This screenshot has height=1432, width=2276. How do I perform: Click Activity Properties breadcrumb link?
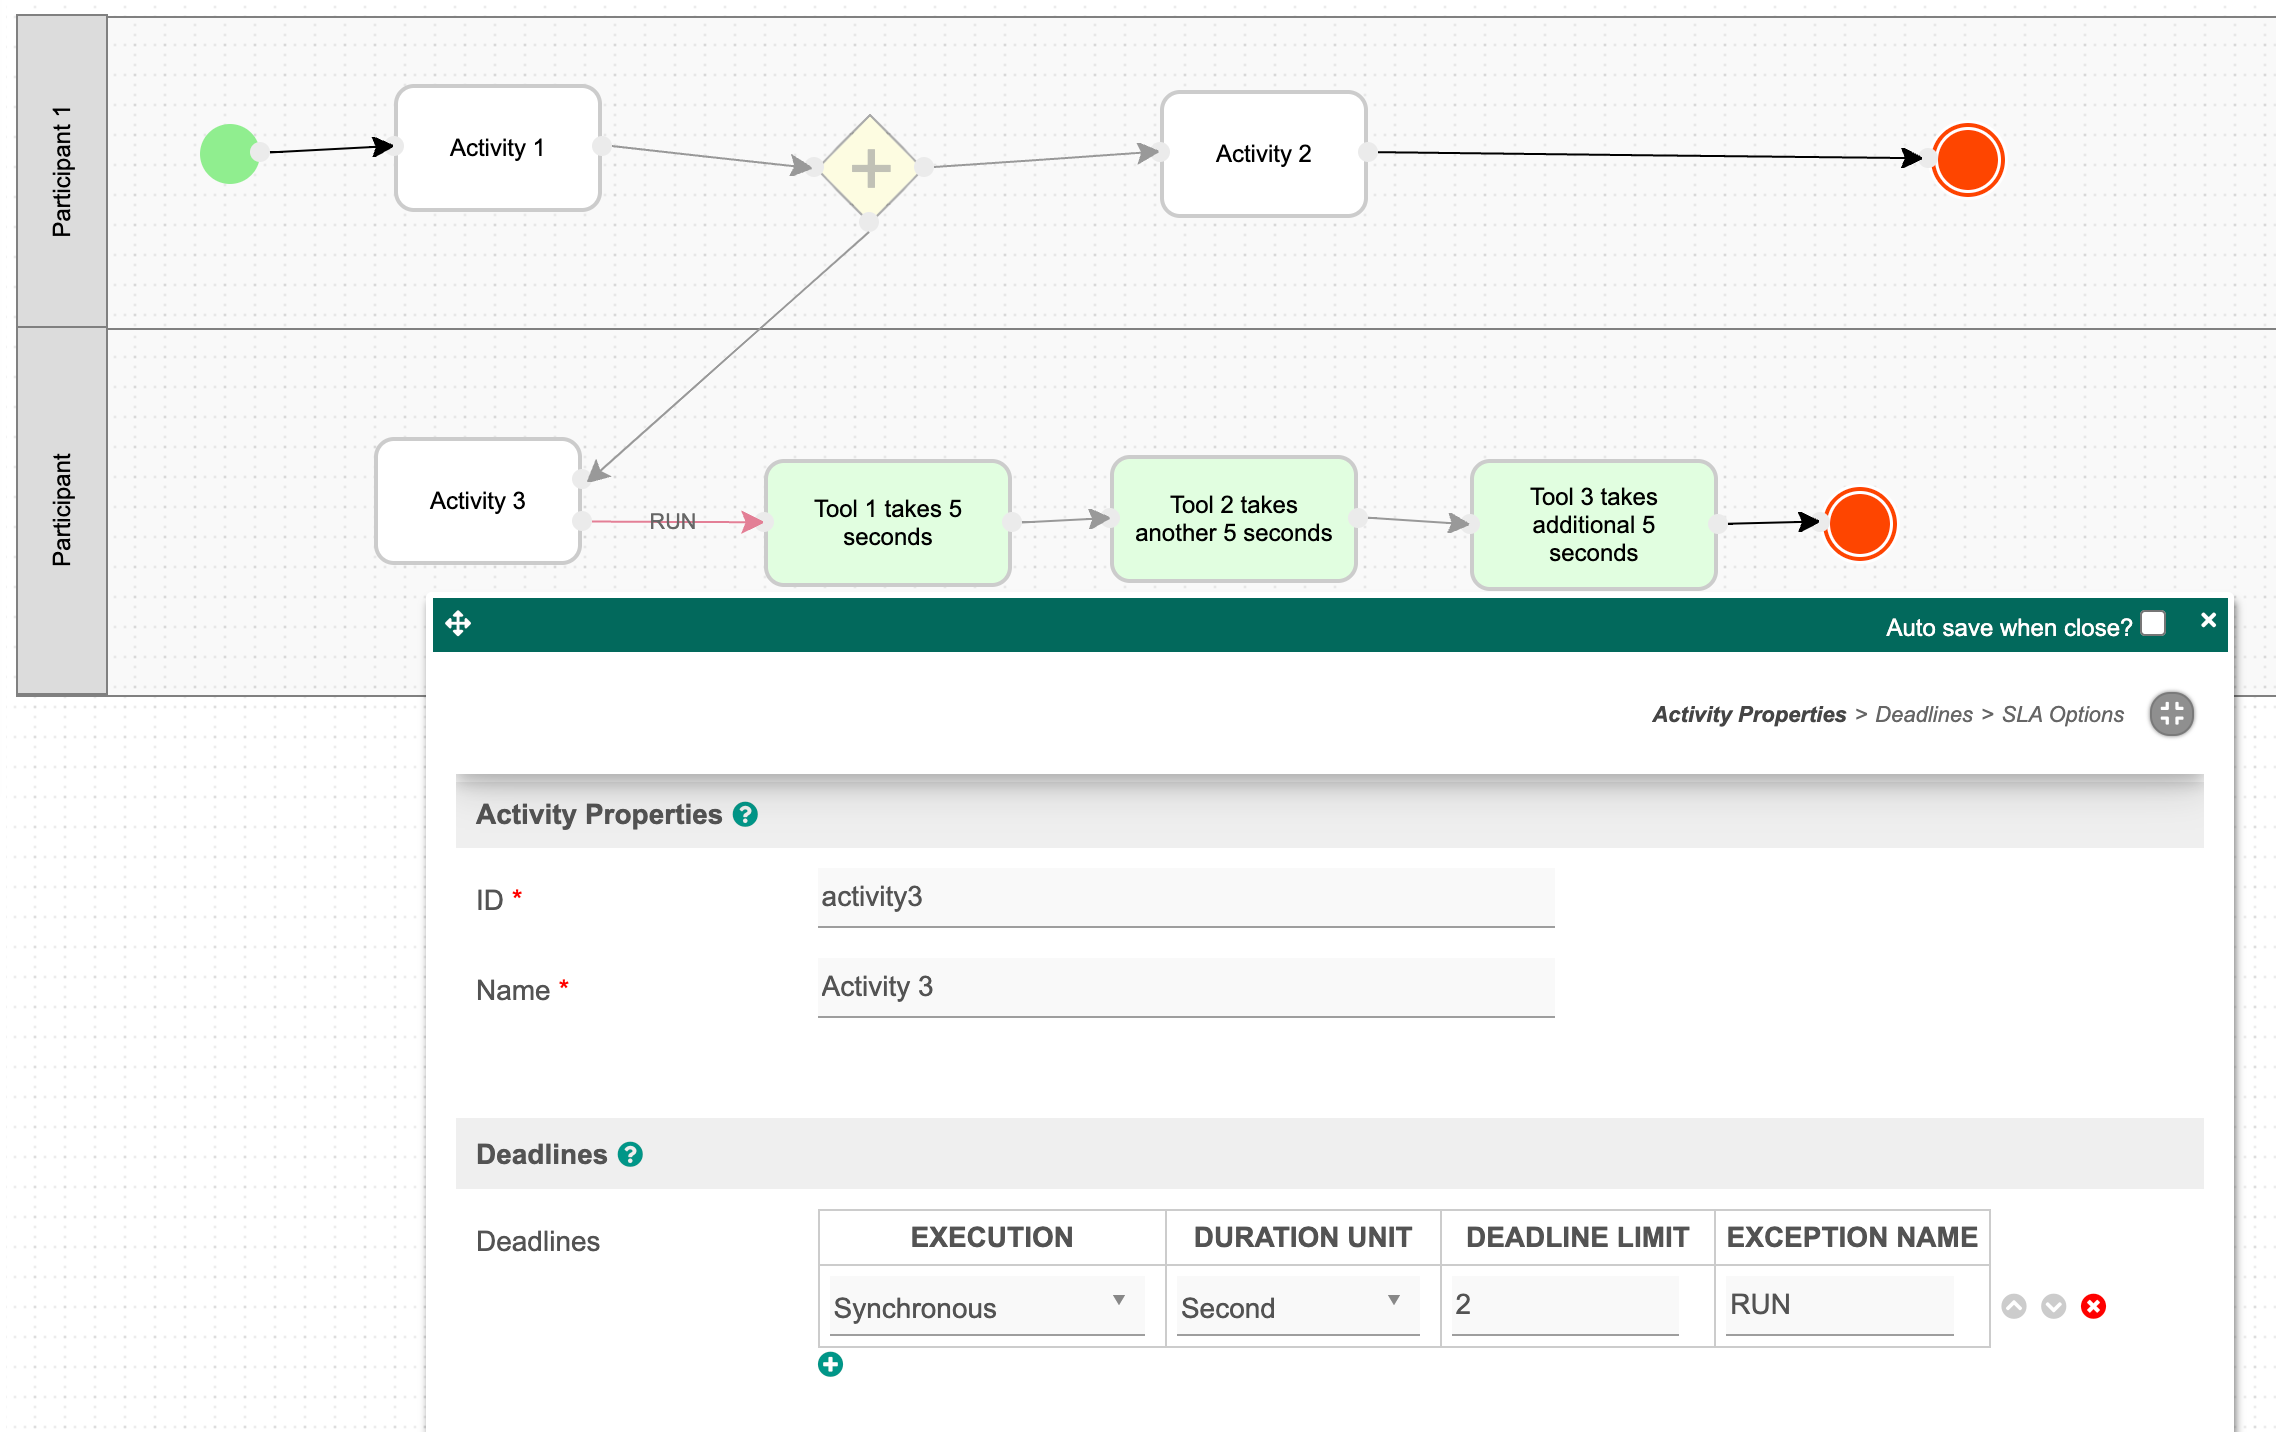click(x=1748, y=714)
